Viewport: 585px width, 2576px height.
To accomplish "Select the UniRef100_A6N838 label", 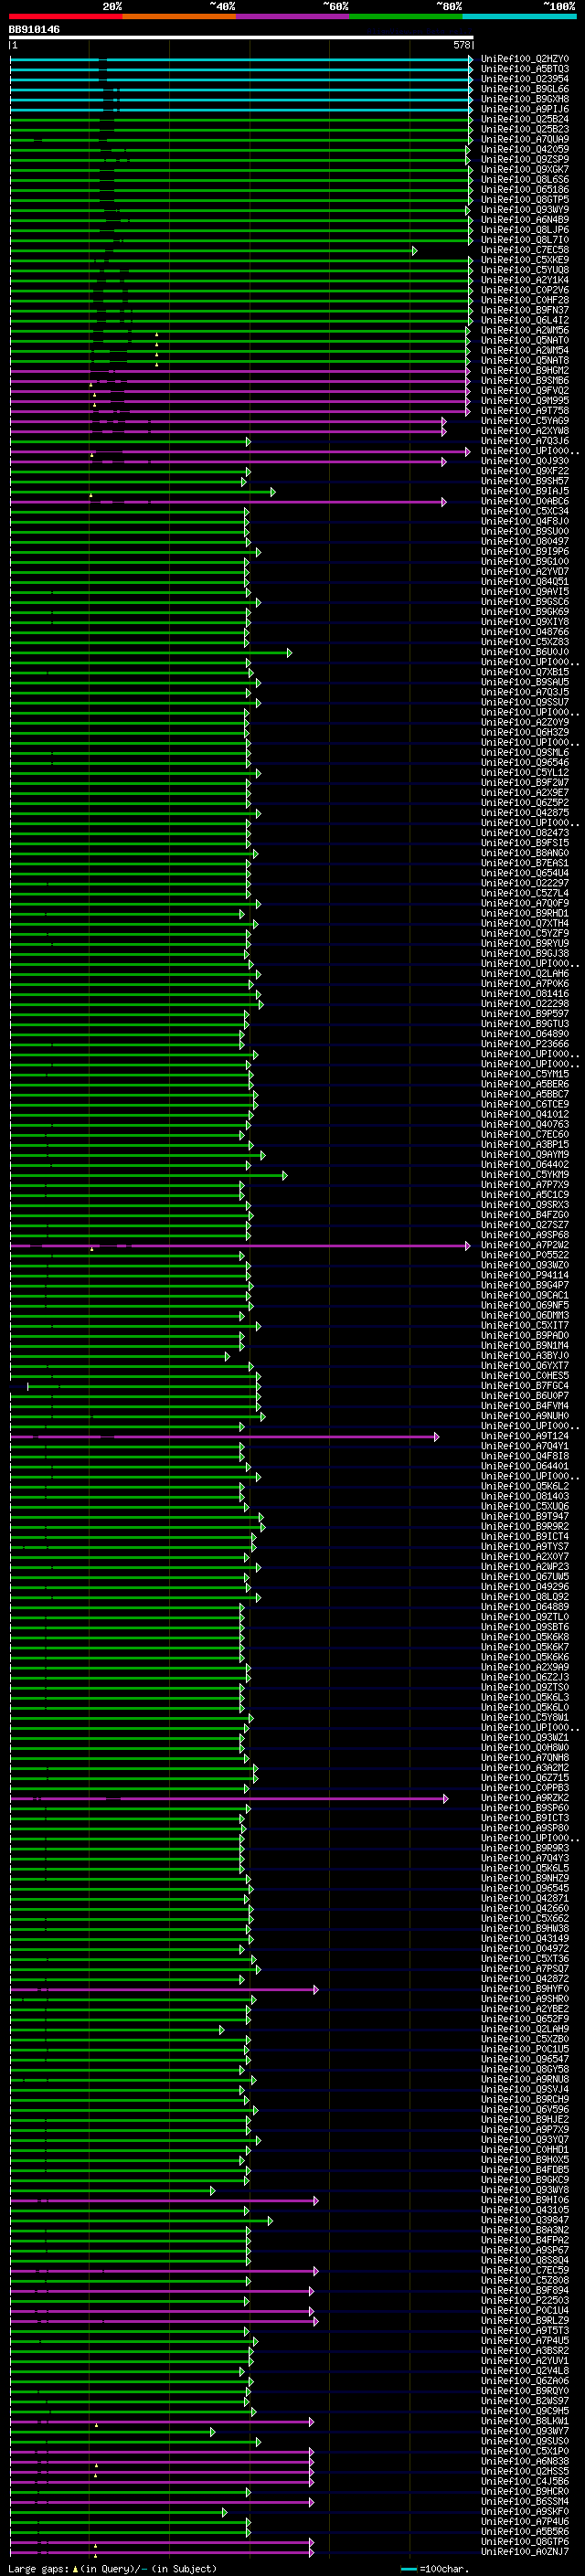I will (x=525, y=2461).
